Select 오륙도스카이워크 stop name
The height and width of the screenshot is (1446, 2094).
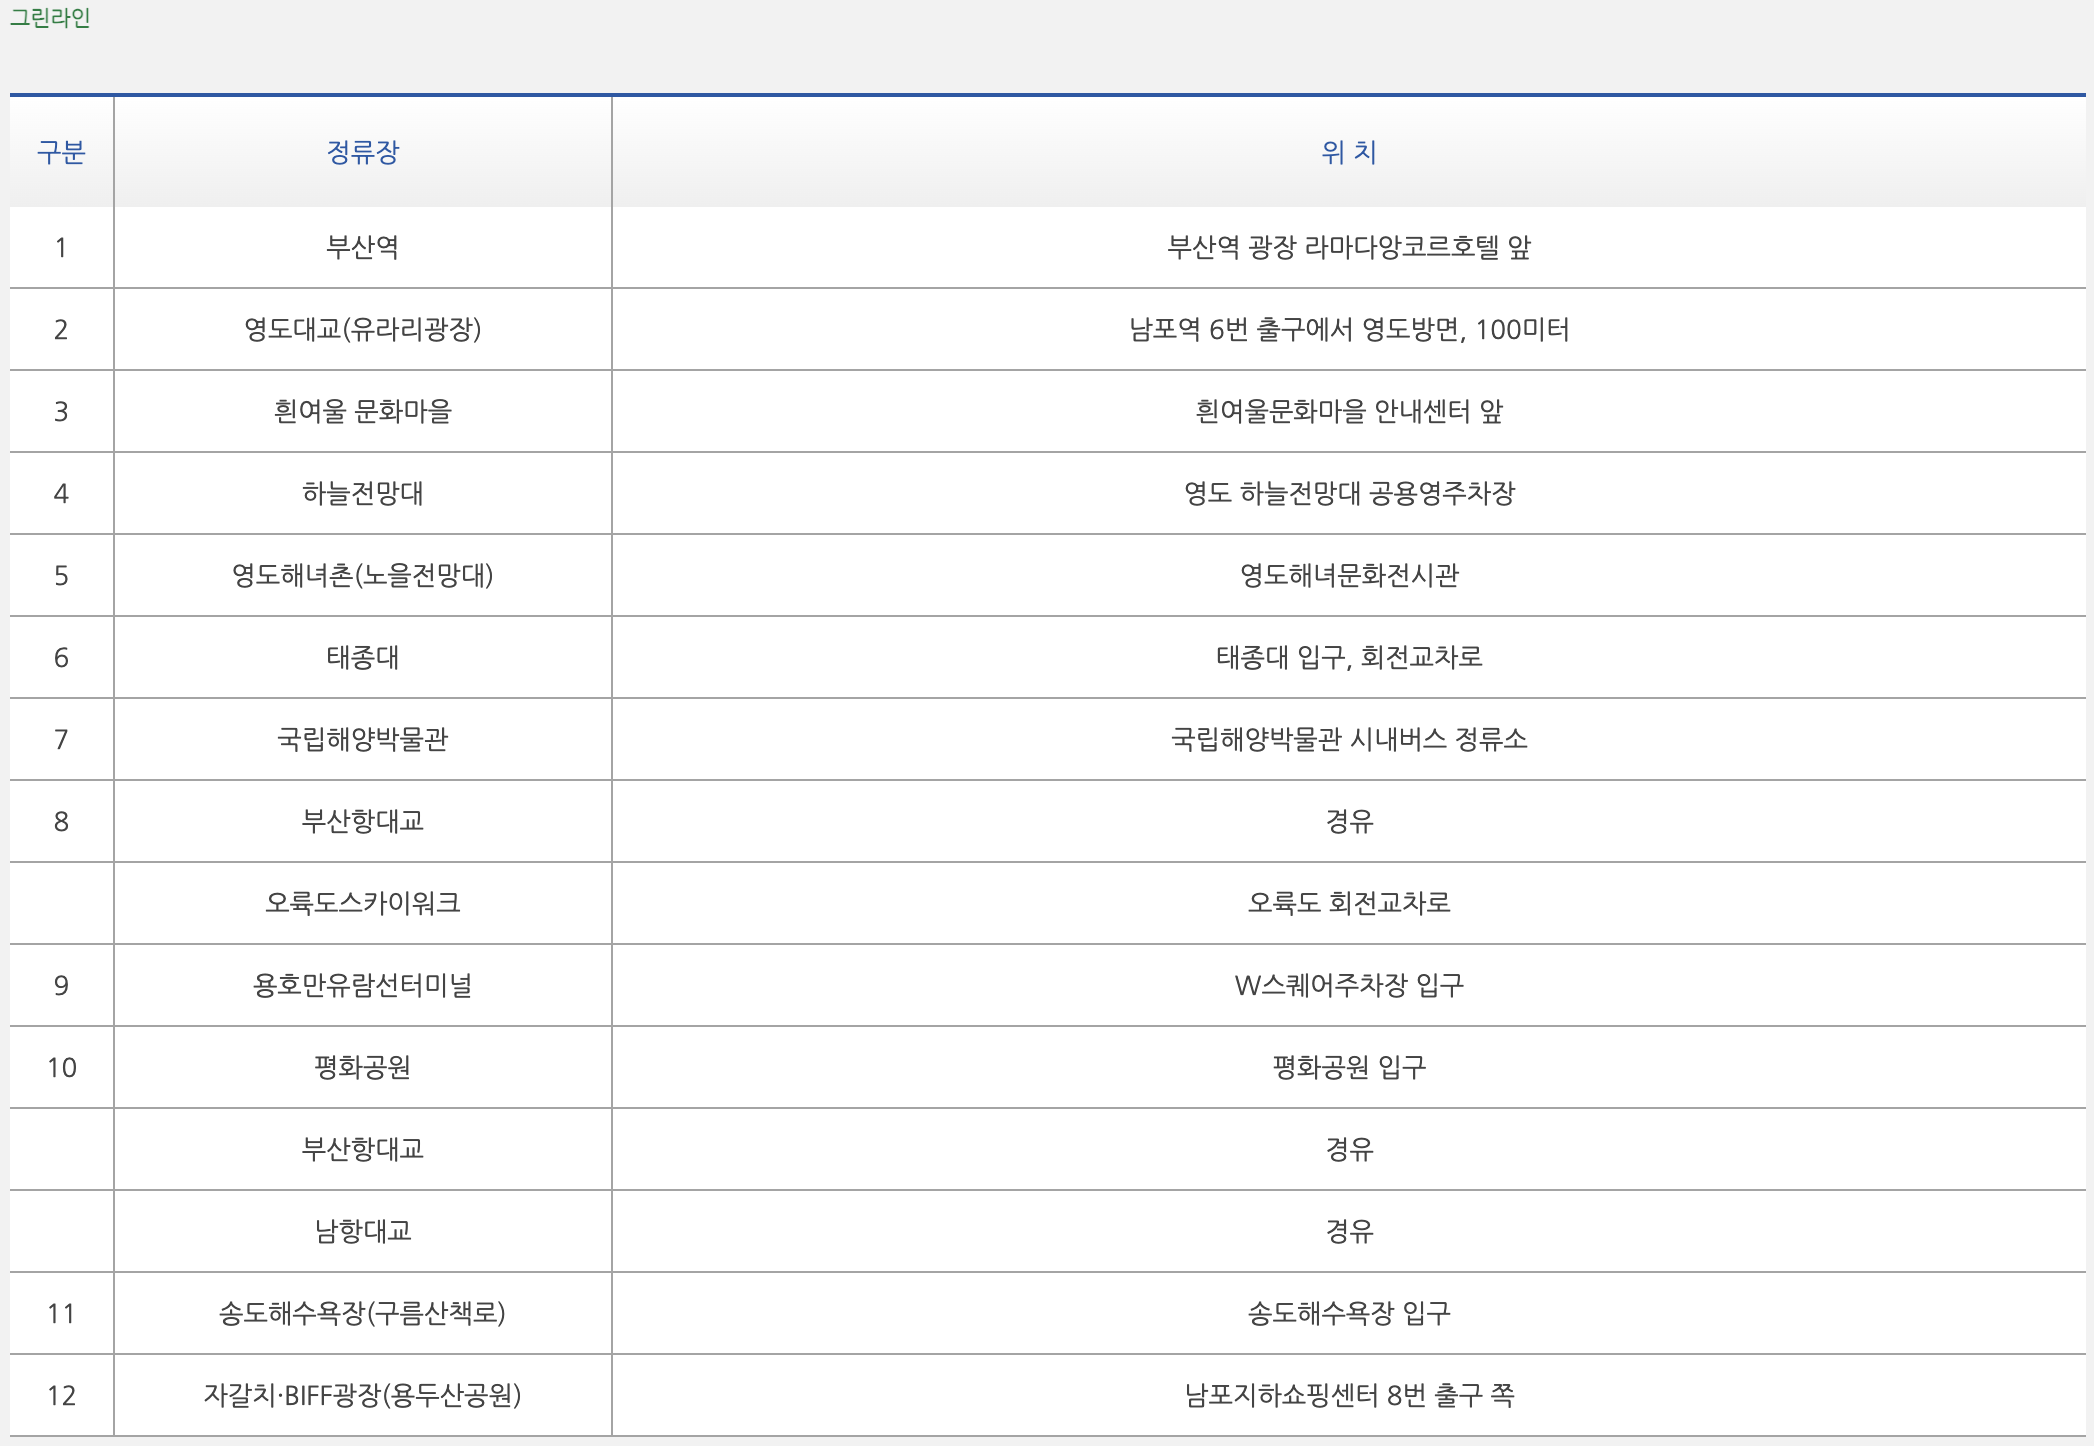click(x=362, y=903)
